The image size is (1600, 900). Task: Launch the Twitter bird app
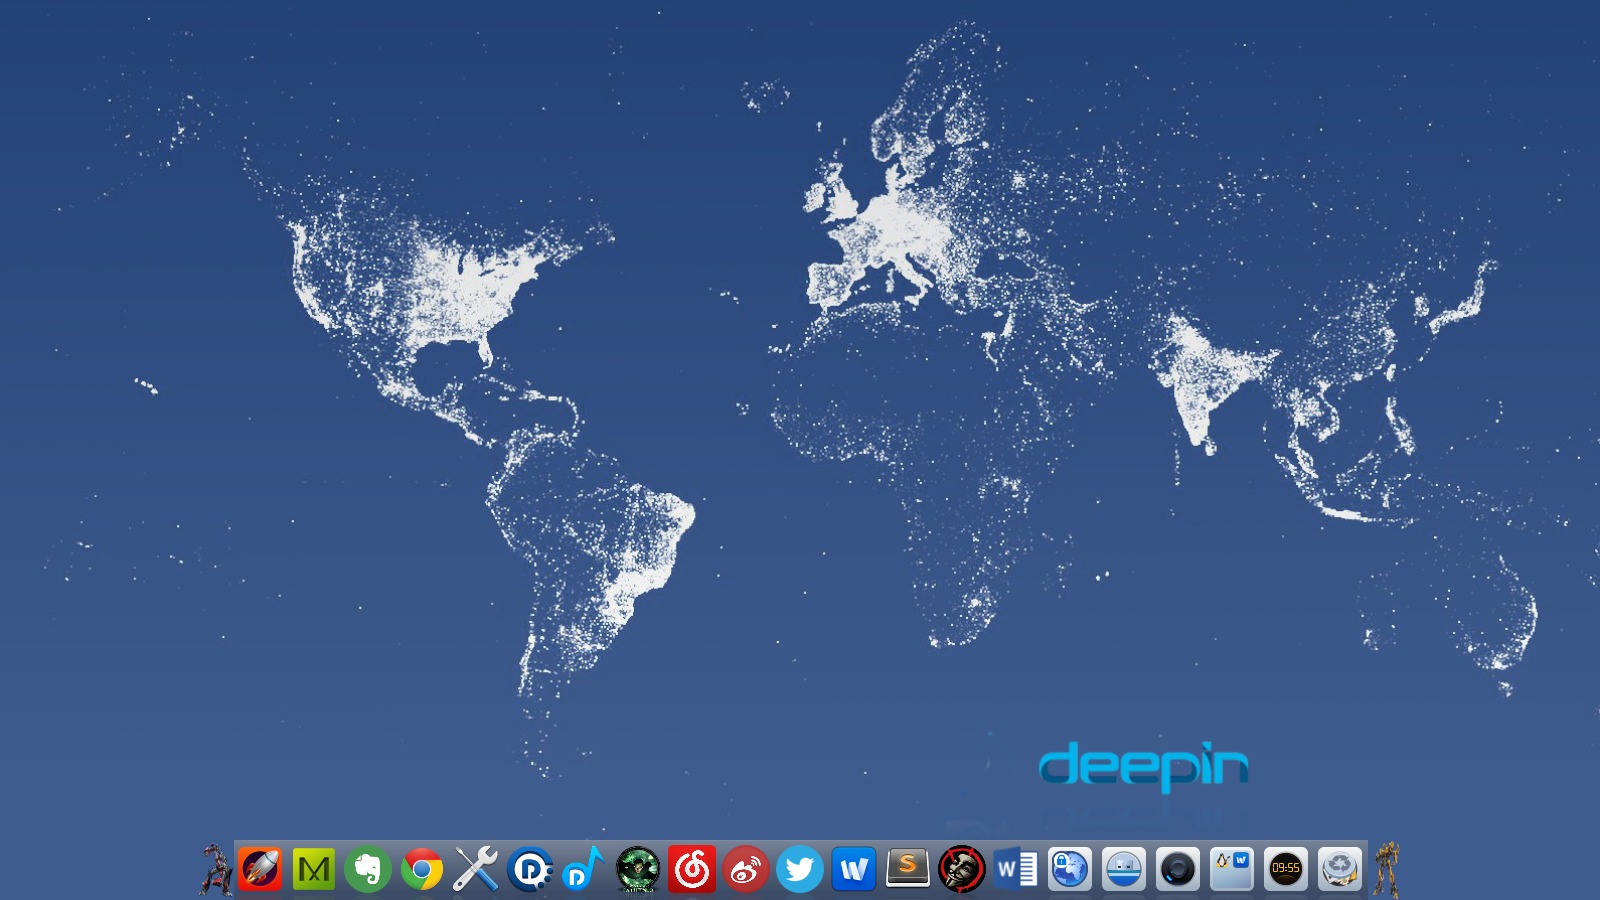point(800,869)
